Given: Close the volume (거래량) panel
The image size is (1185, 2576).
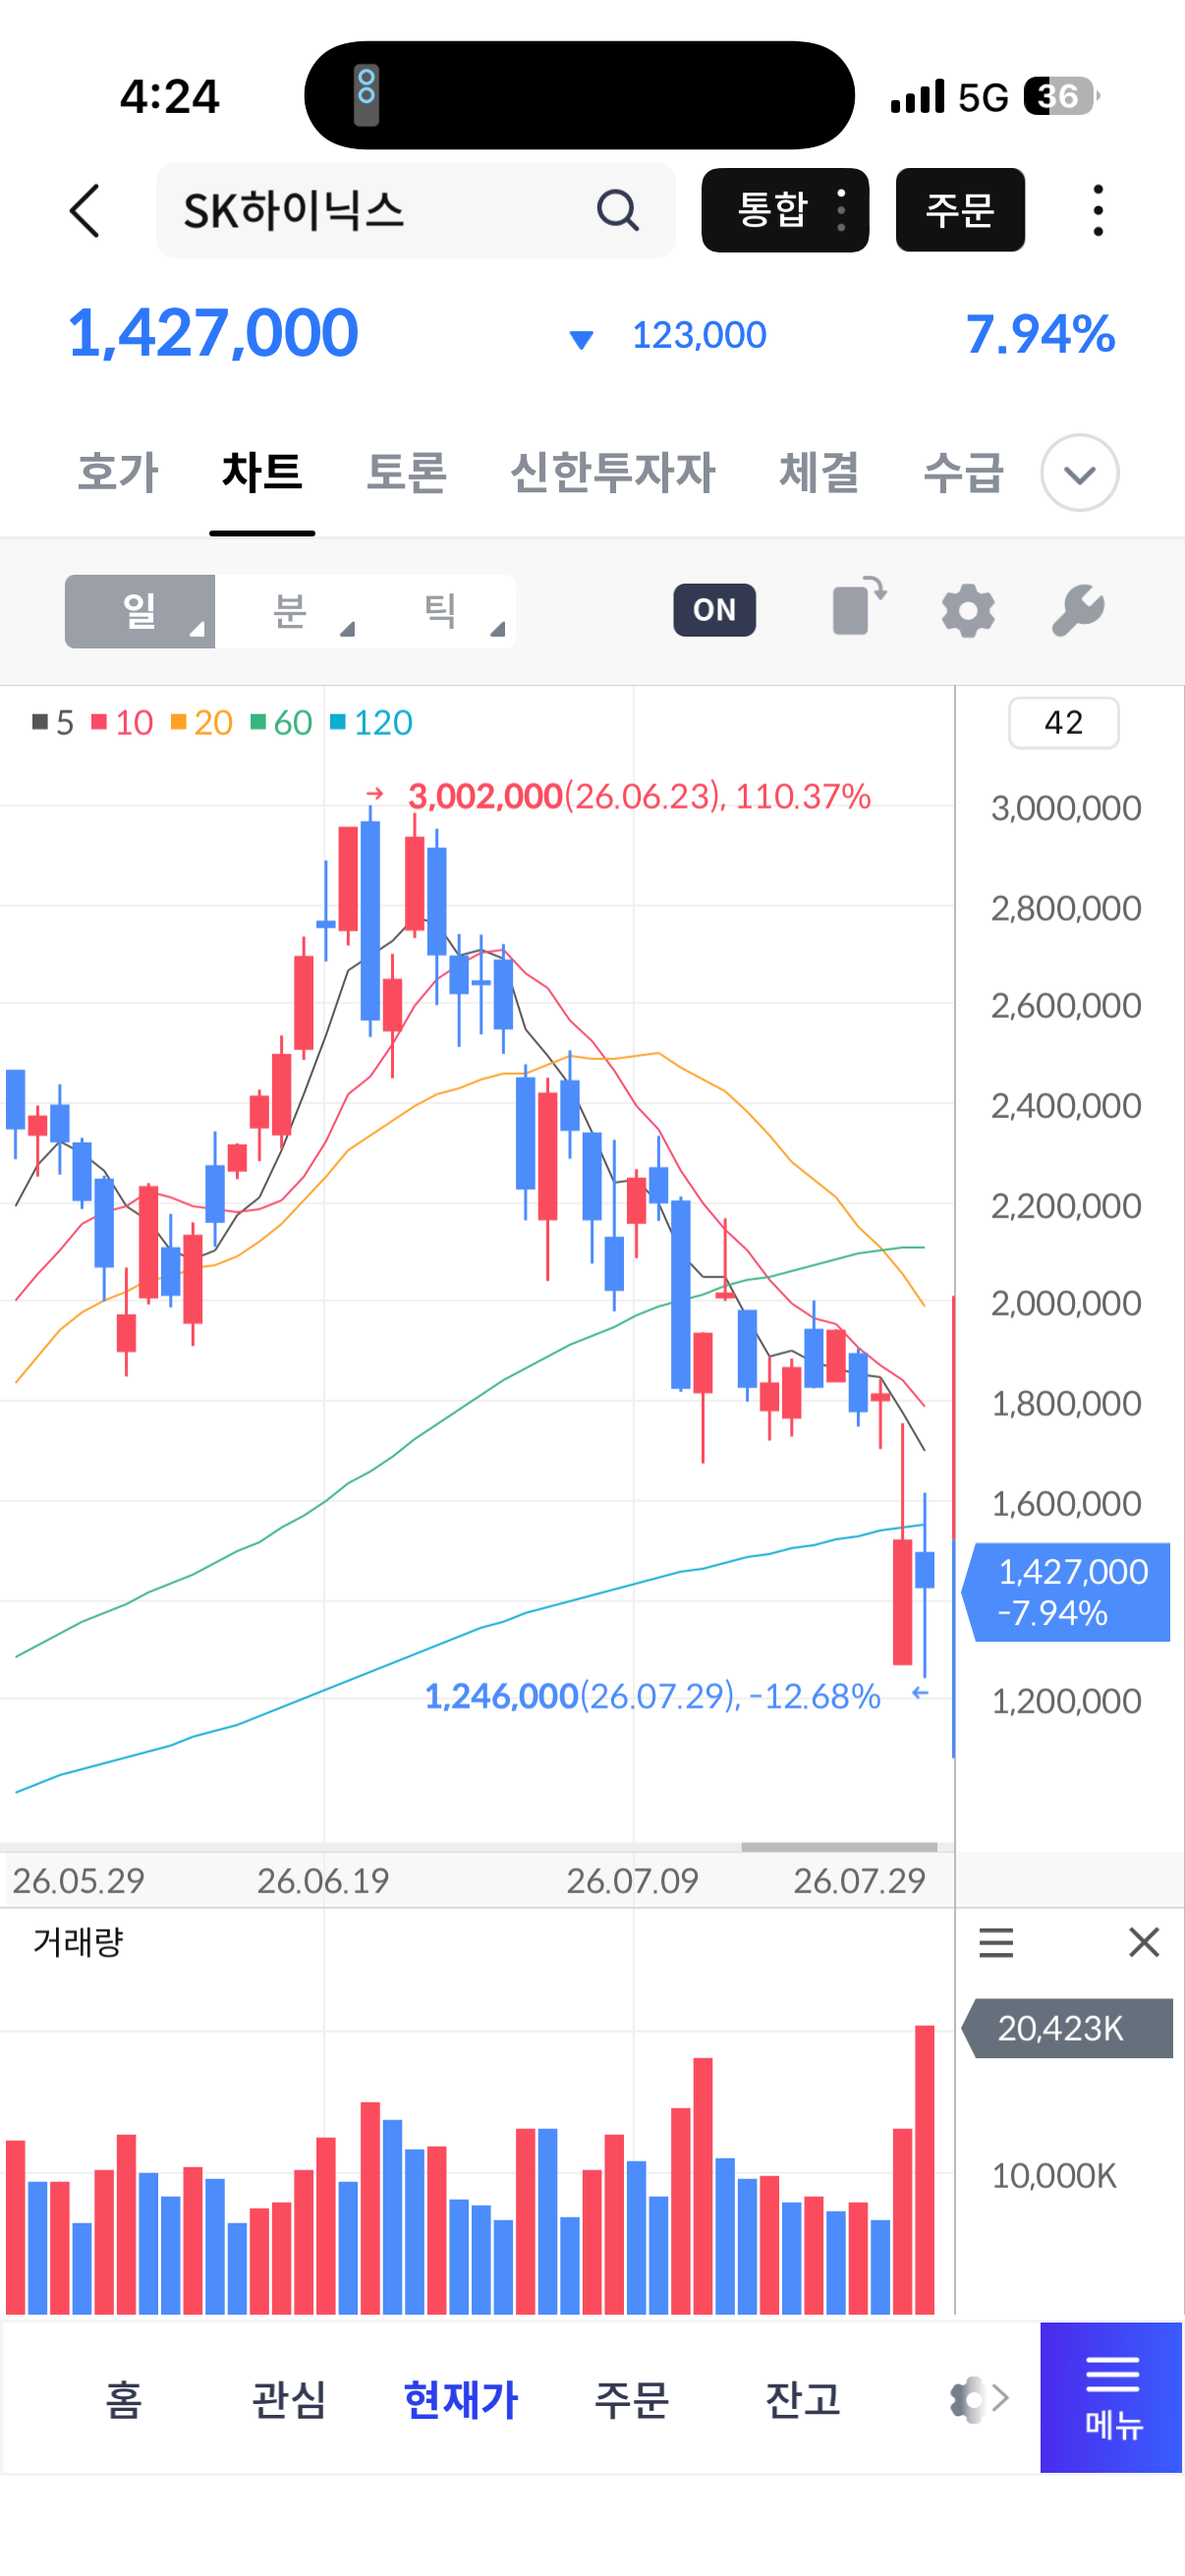Looking at the screenshot, I should [x=1143, y=1942].
